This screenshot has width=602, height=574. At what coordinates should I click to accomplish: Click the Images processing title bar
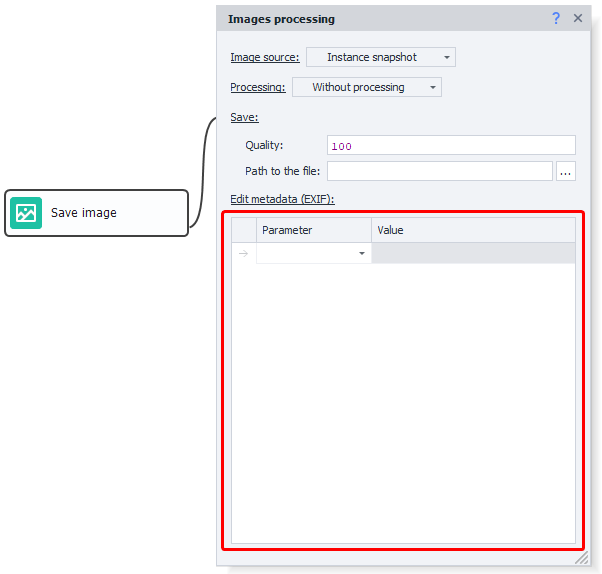[x=380, y=18]
